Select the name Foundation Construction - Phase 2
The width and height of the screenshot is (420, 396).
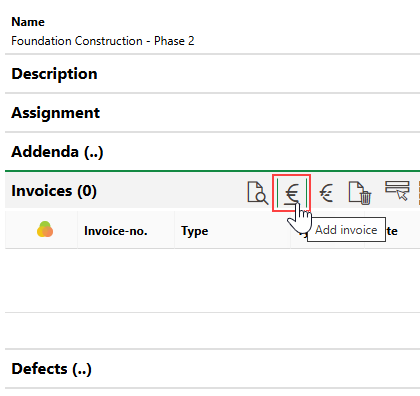click(x=103, y=41)
